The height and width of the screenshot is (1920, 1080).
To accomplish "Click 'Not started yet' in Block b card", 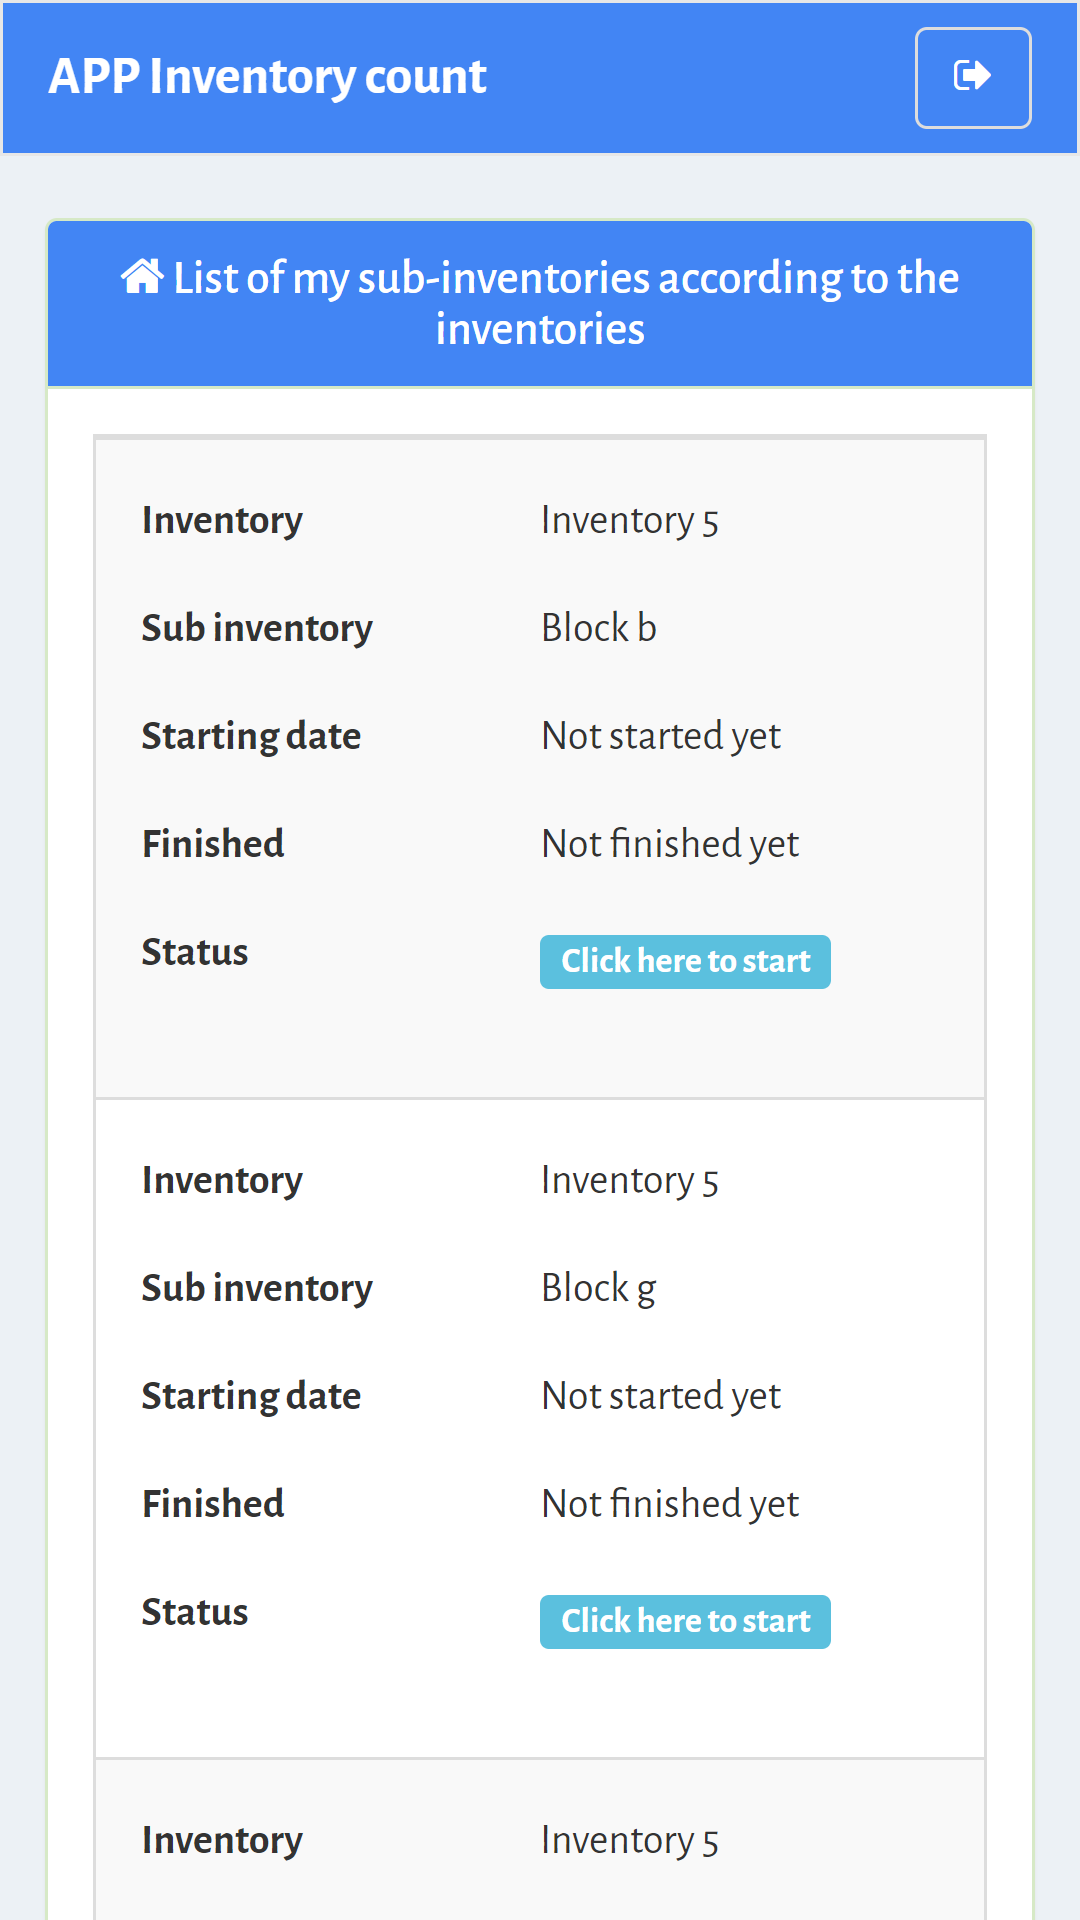I will click(x=661, y=736).
